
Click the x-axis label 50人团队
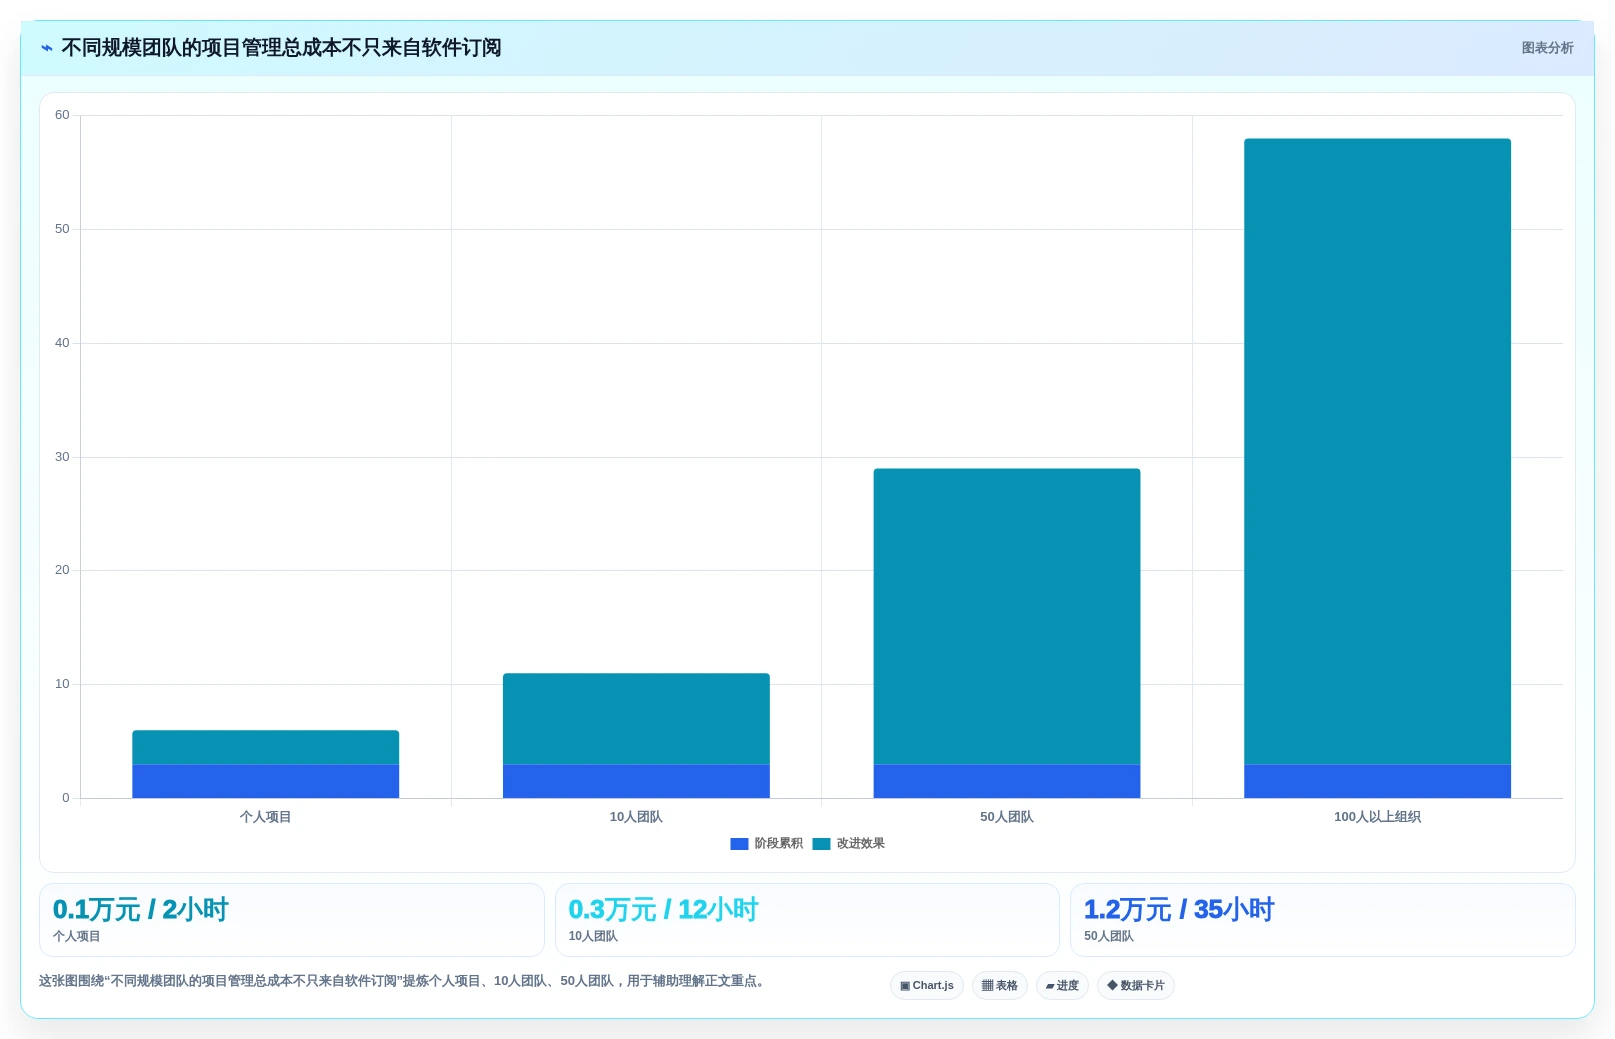click(1007, 817)
